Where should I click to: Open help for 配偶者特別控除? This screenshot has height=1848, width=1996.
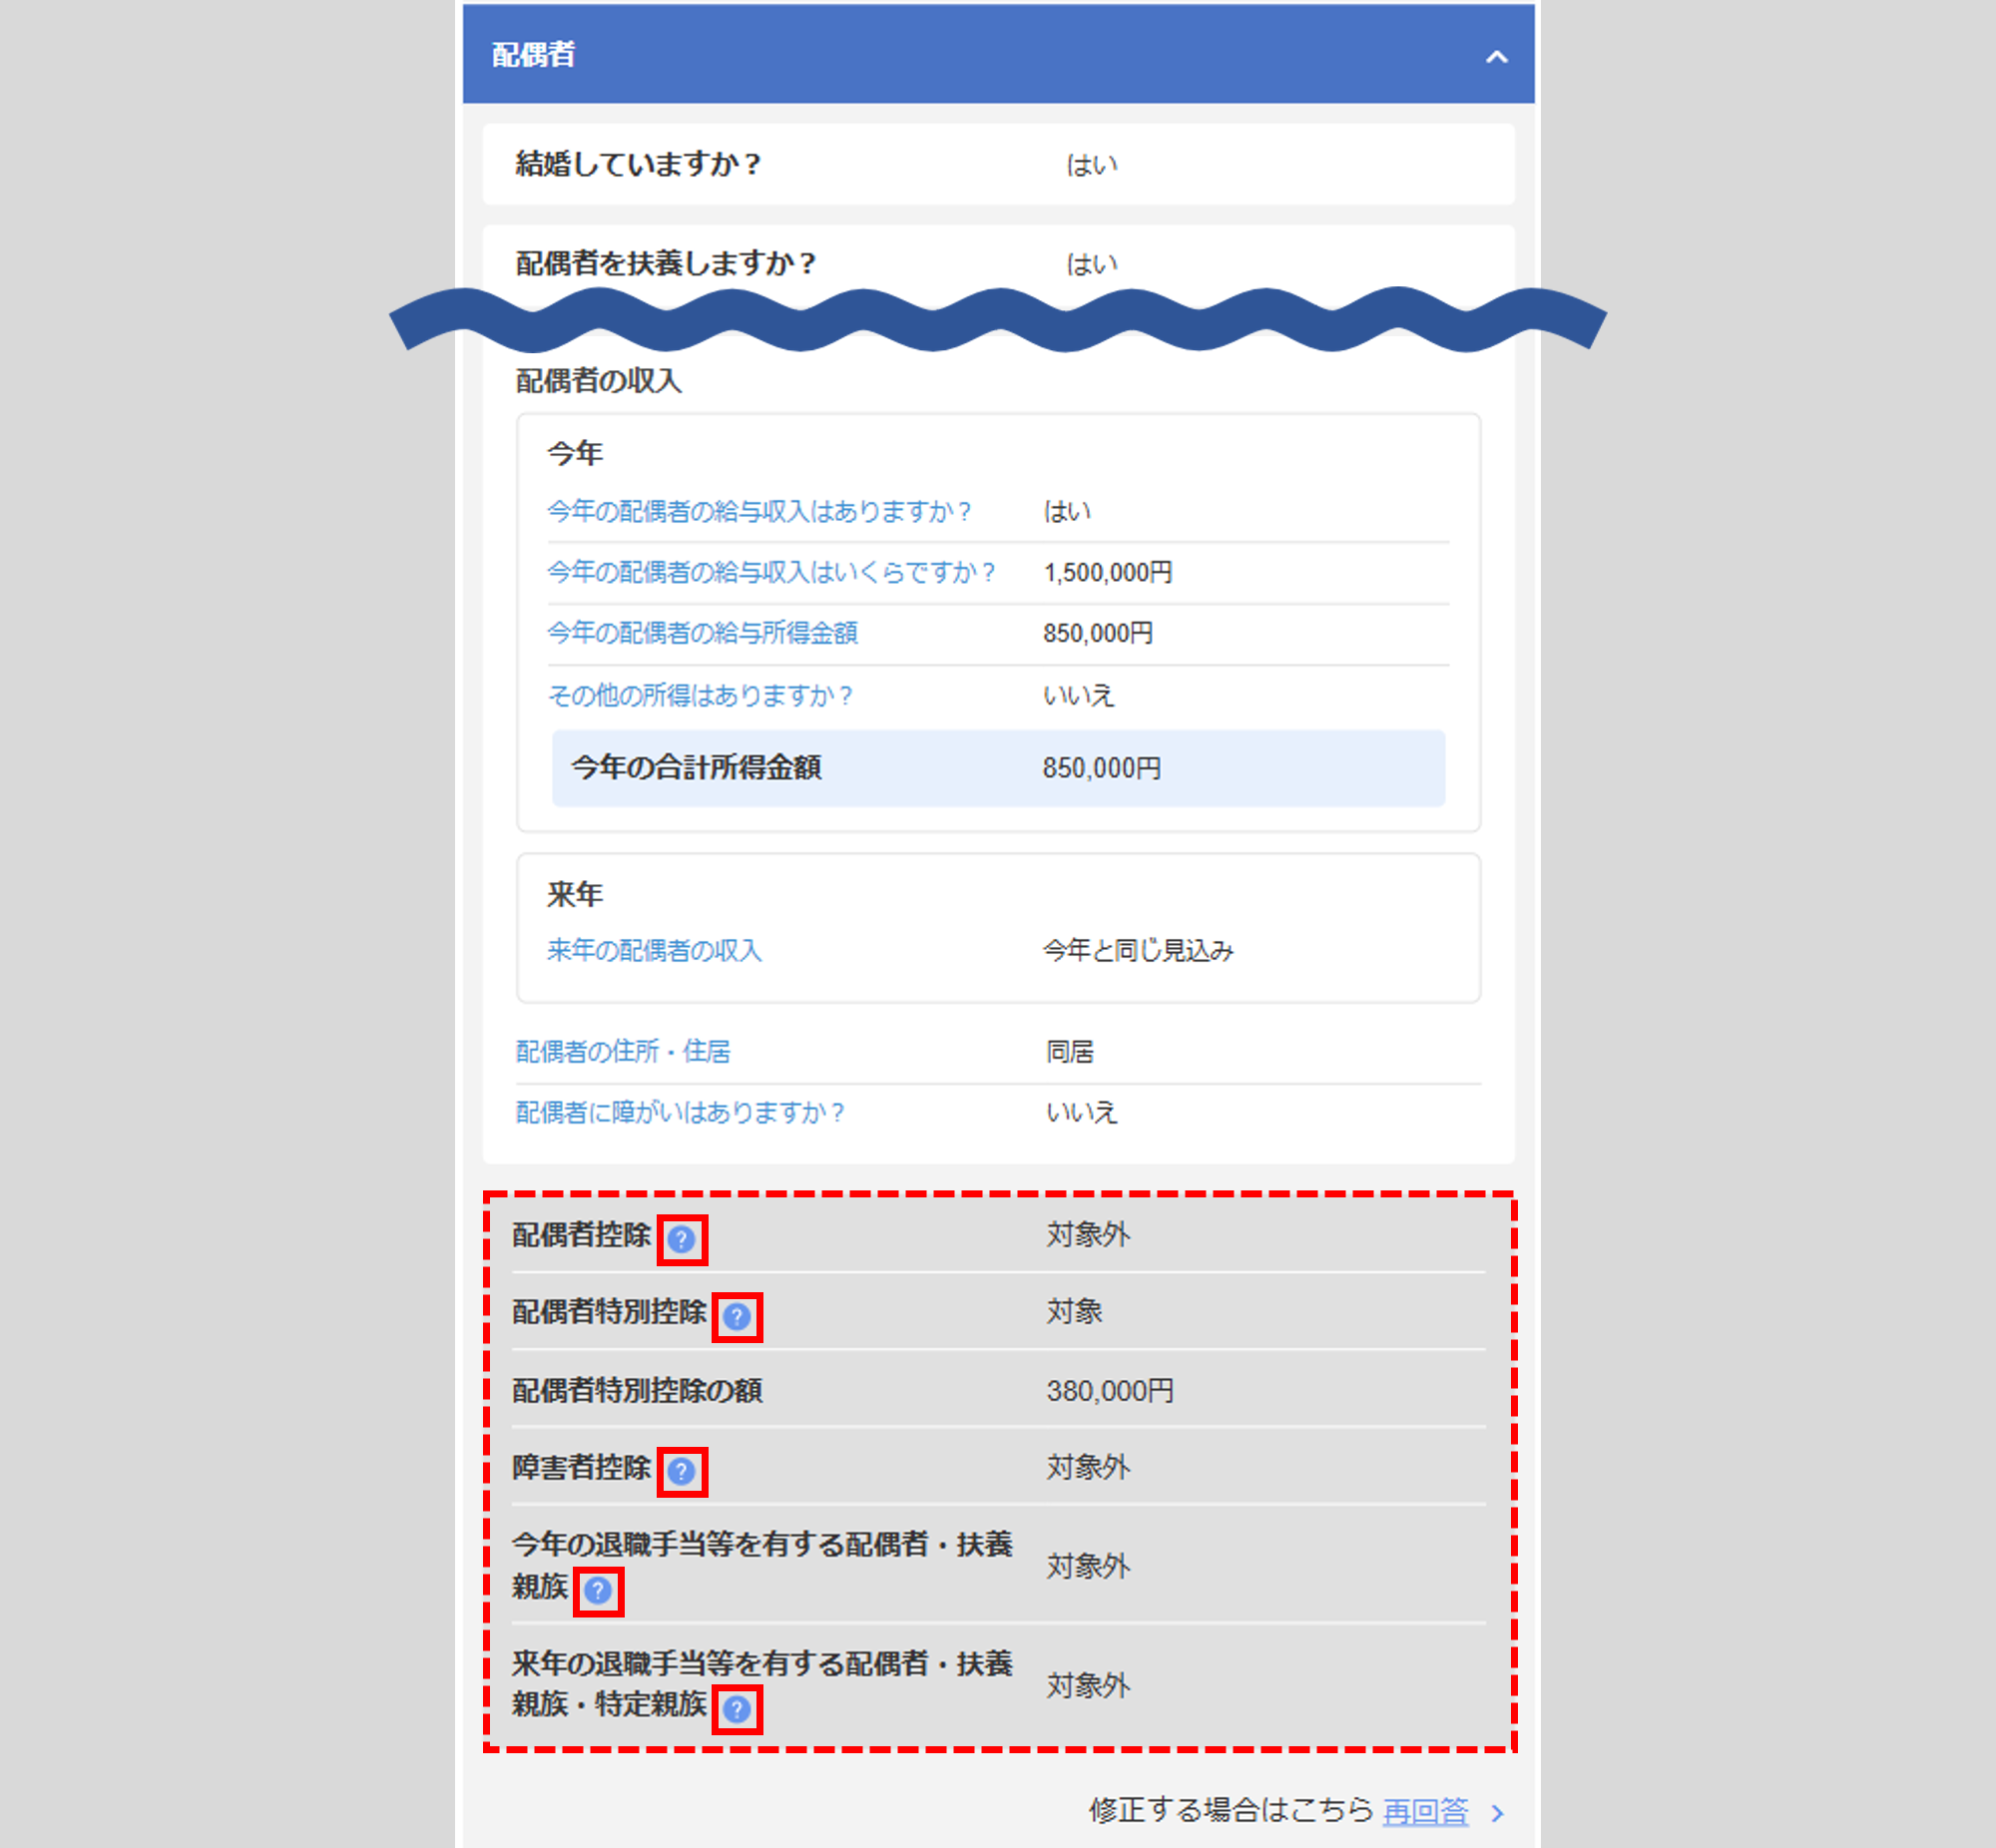[x=737, y=1316]
